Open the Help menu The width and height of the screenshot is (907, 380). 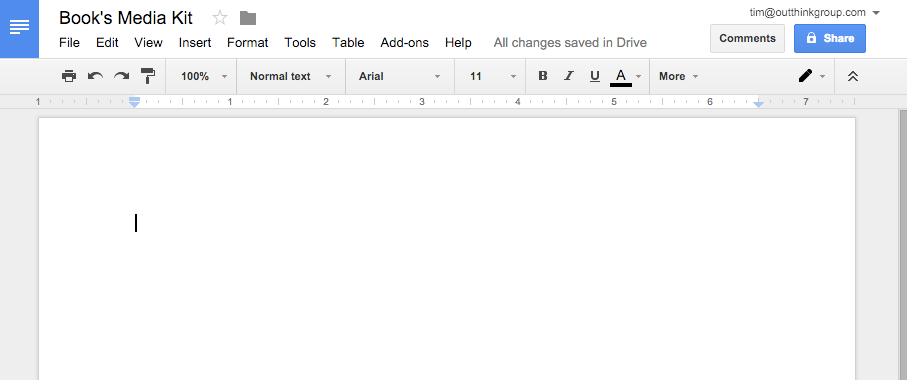pyautogui.click(x=458, y=43)
